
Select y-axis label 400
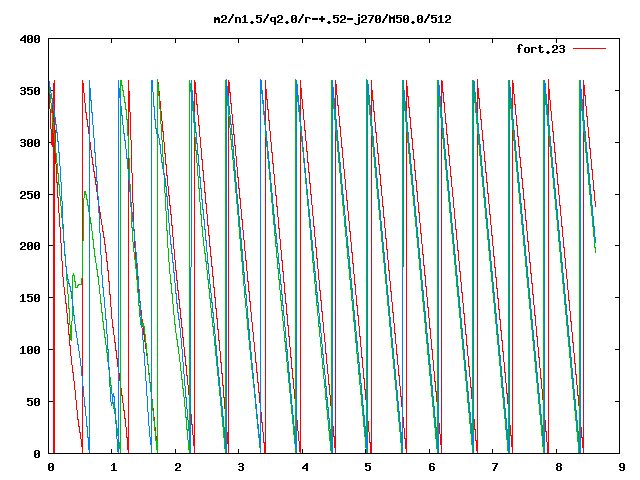(x=30, y=39)
